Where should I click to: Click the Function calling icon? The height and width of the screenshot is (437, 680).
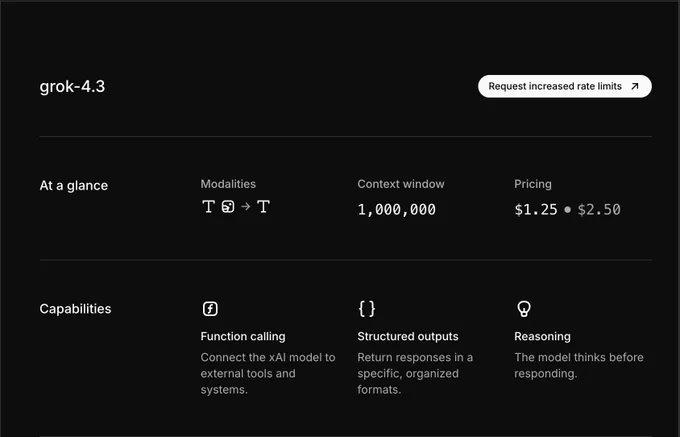[x=210, y=309]
